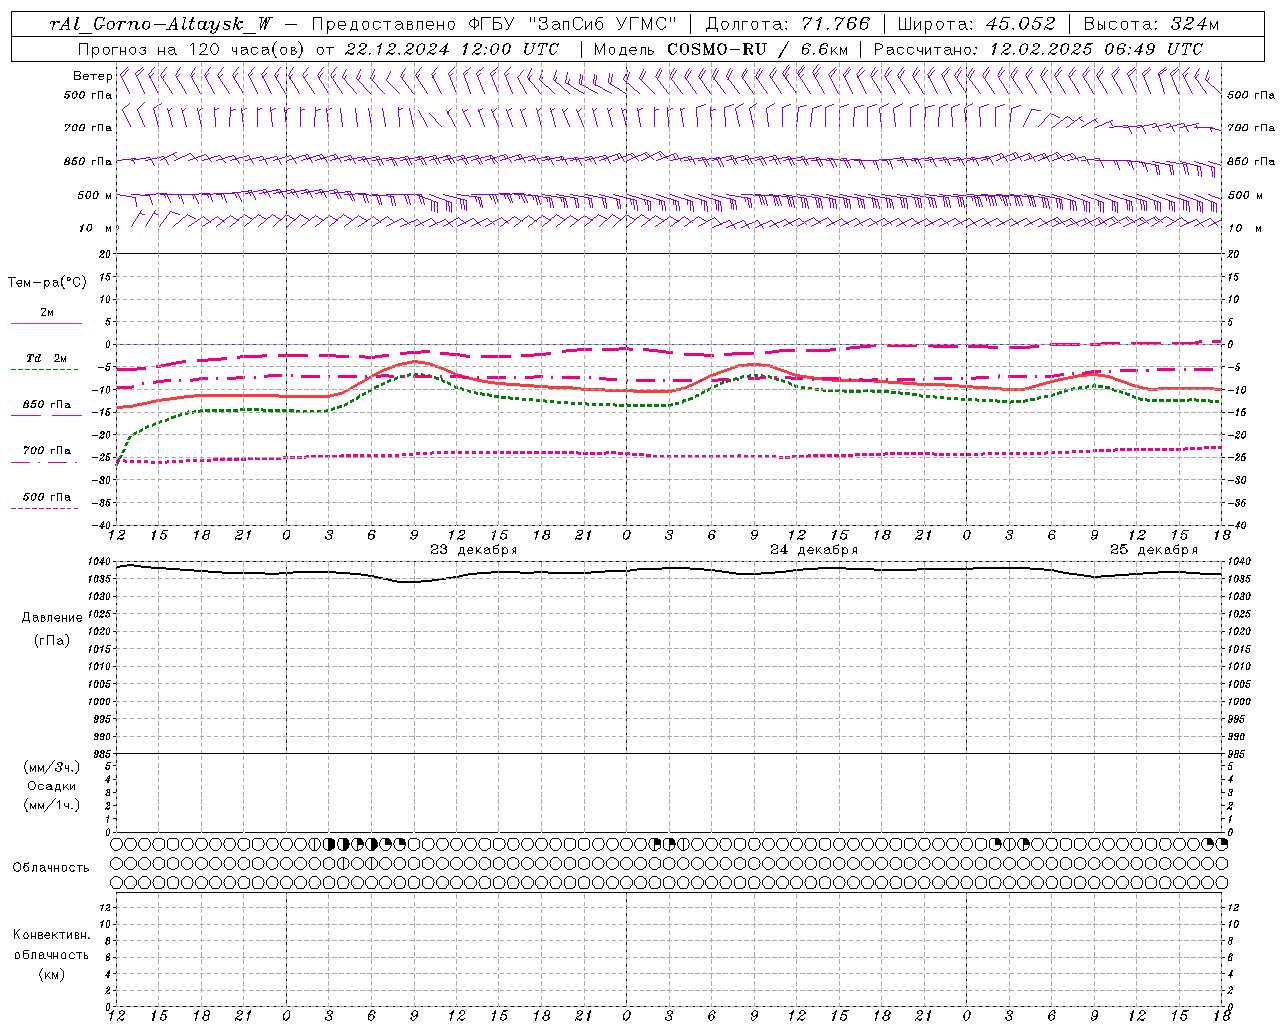Select the Долгота: 71.766 header value
This screenshot has width=1280, height=1024.
(x=788, y=25)
